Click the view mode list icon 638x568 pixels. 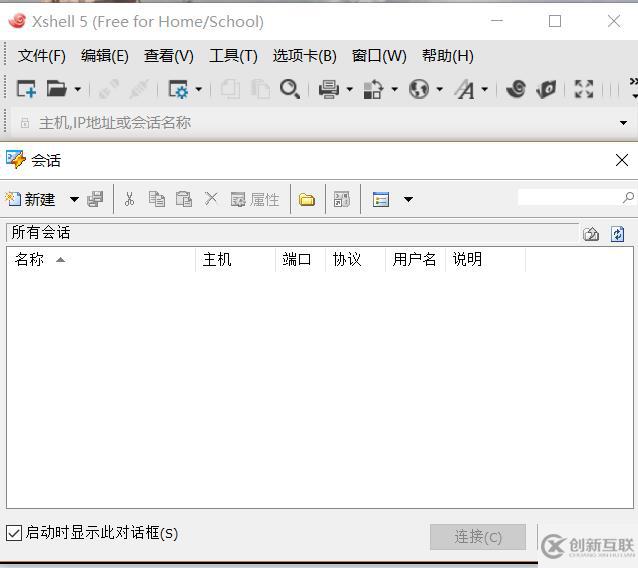381,199
